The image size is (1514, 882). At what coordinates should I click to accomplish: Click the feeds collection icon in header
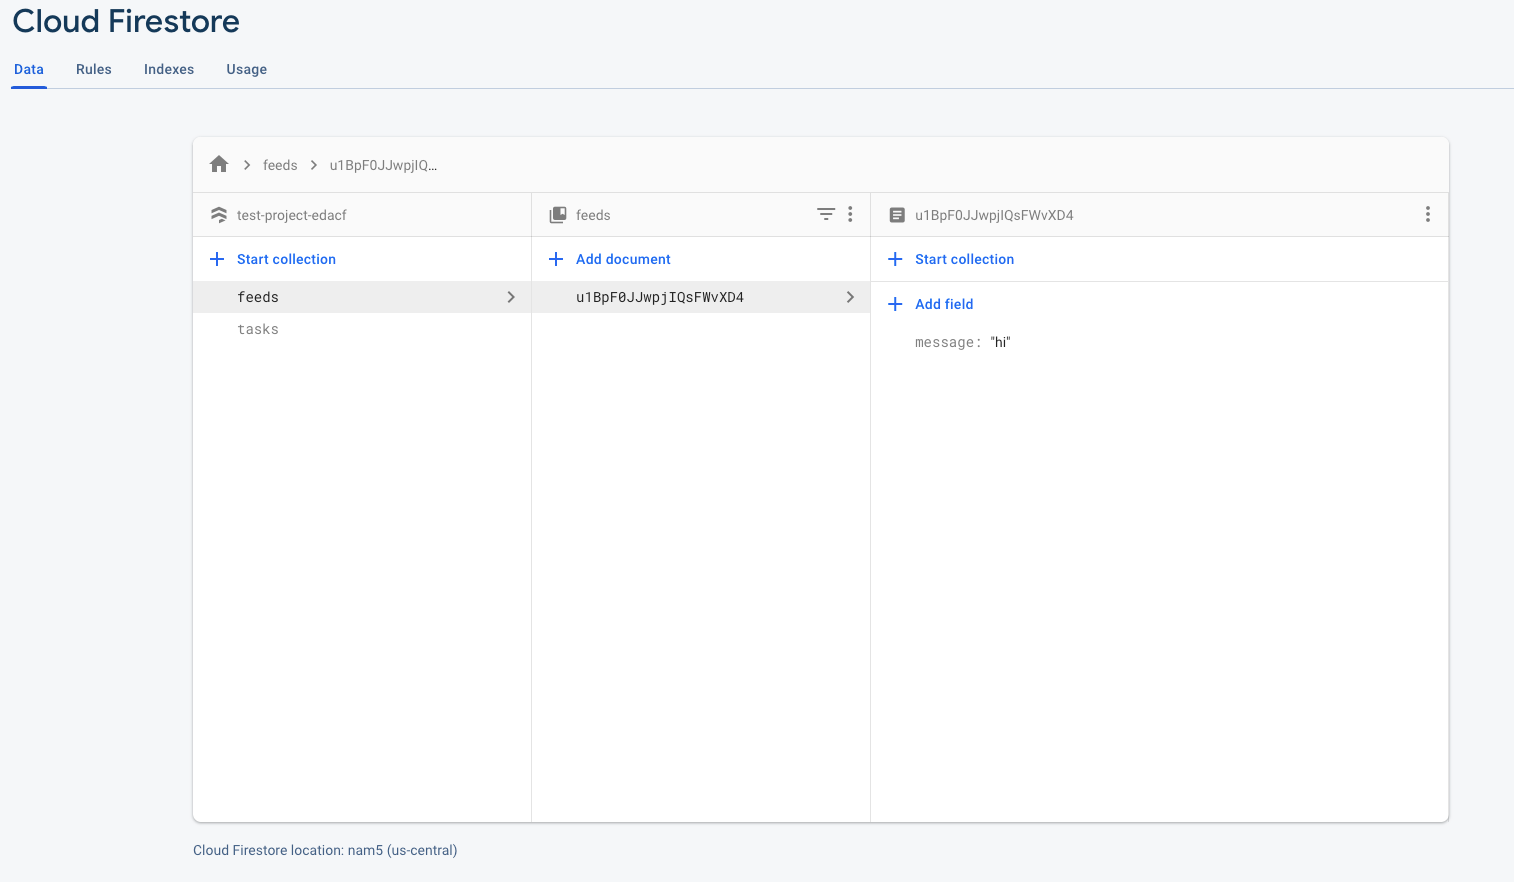point(558,215)
